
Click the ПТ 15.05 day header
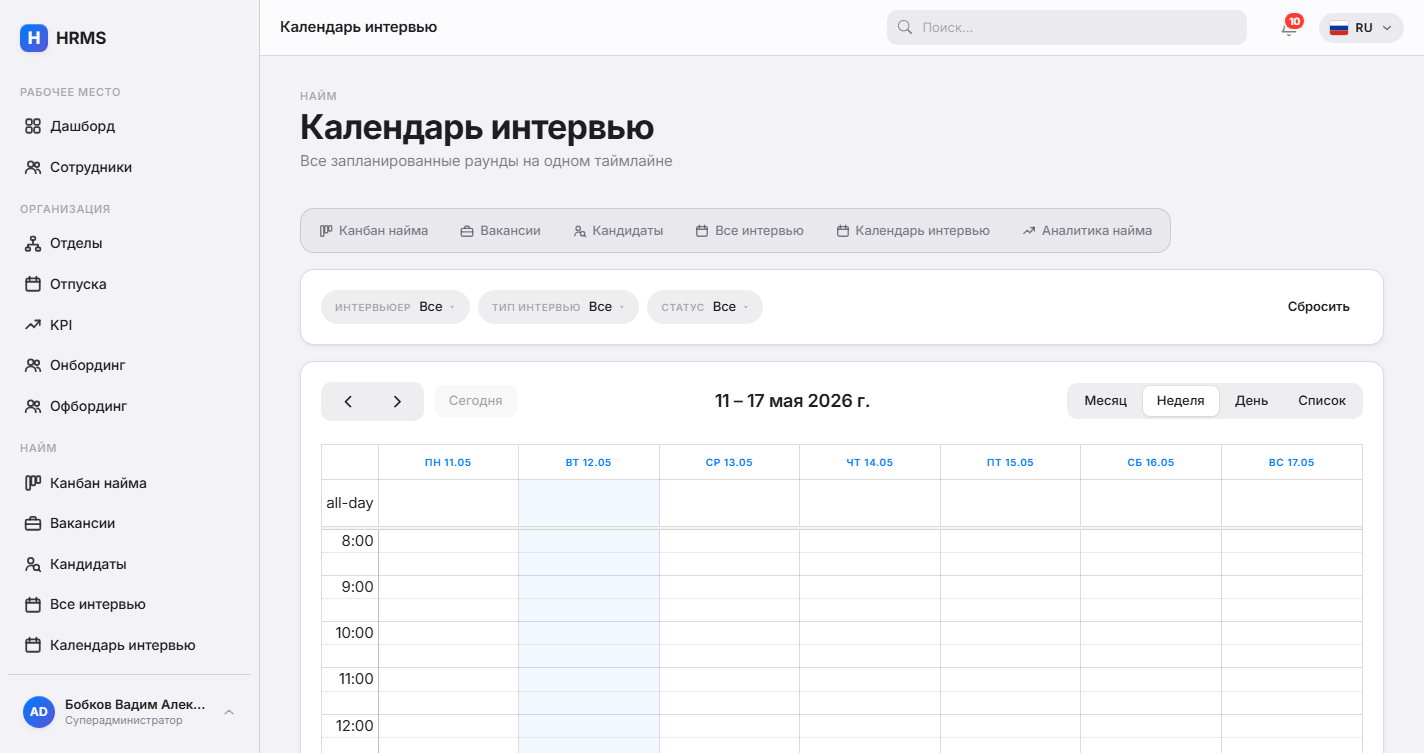1010,462
